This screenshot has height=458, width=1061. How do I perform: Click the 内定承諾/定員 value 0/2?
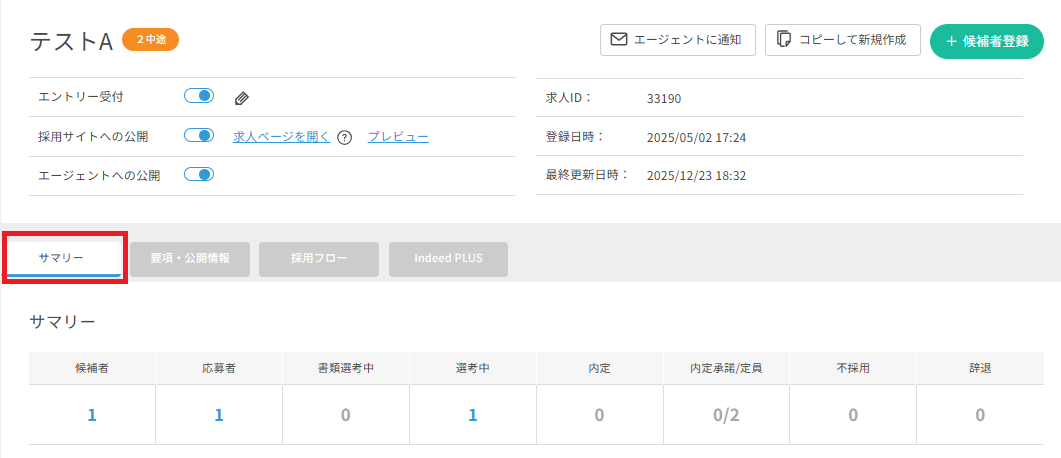pyautogui.click(x=726, y=415)
